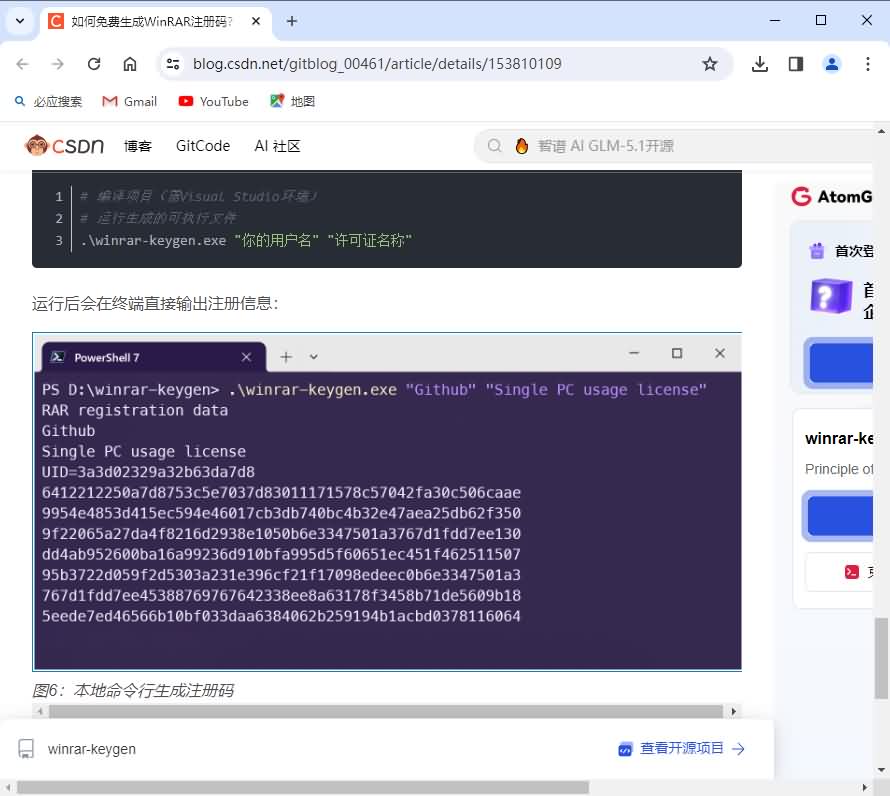Open the Chrome three-dot menu
Viewport: 890px width, 796px height.
click(x=867, y=64)
